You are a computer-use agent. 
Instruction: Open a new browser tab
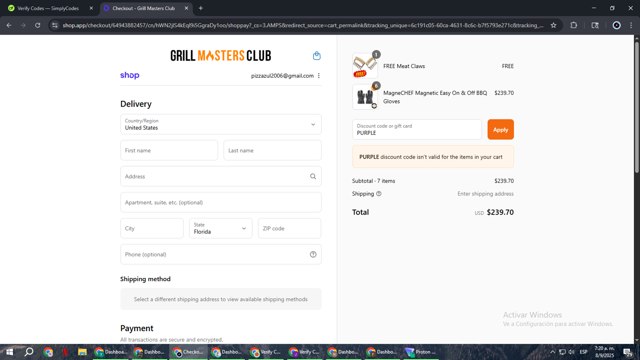click(x=200, y=8)
